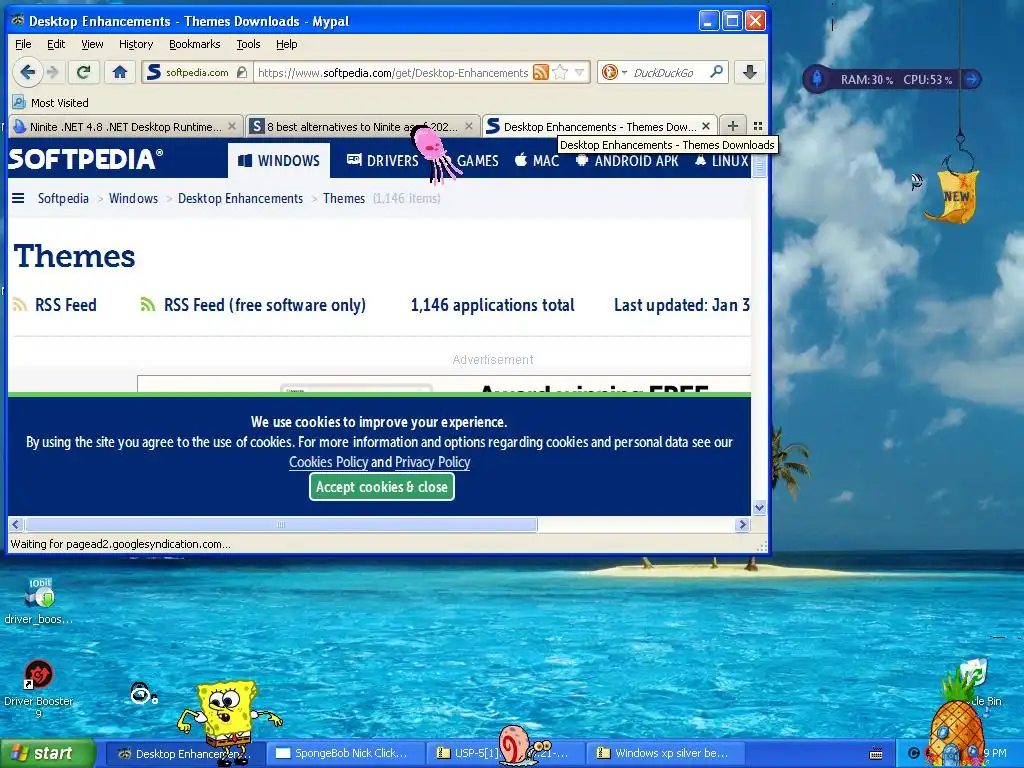Close the 8 best alternatives tab
Viewport: 1024px width, 768px height.
pyautogui.click(x=469, y=127)
